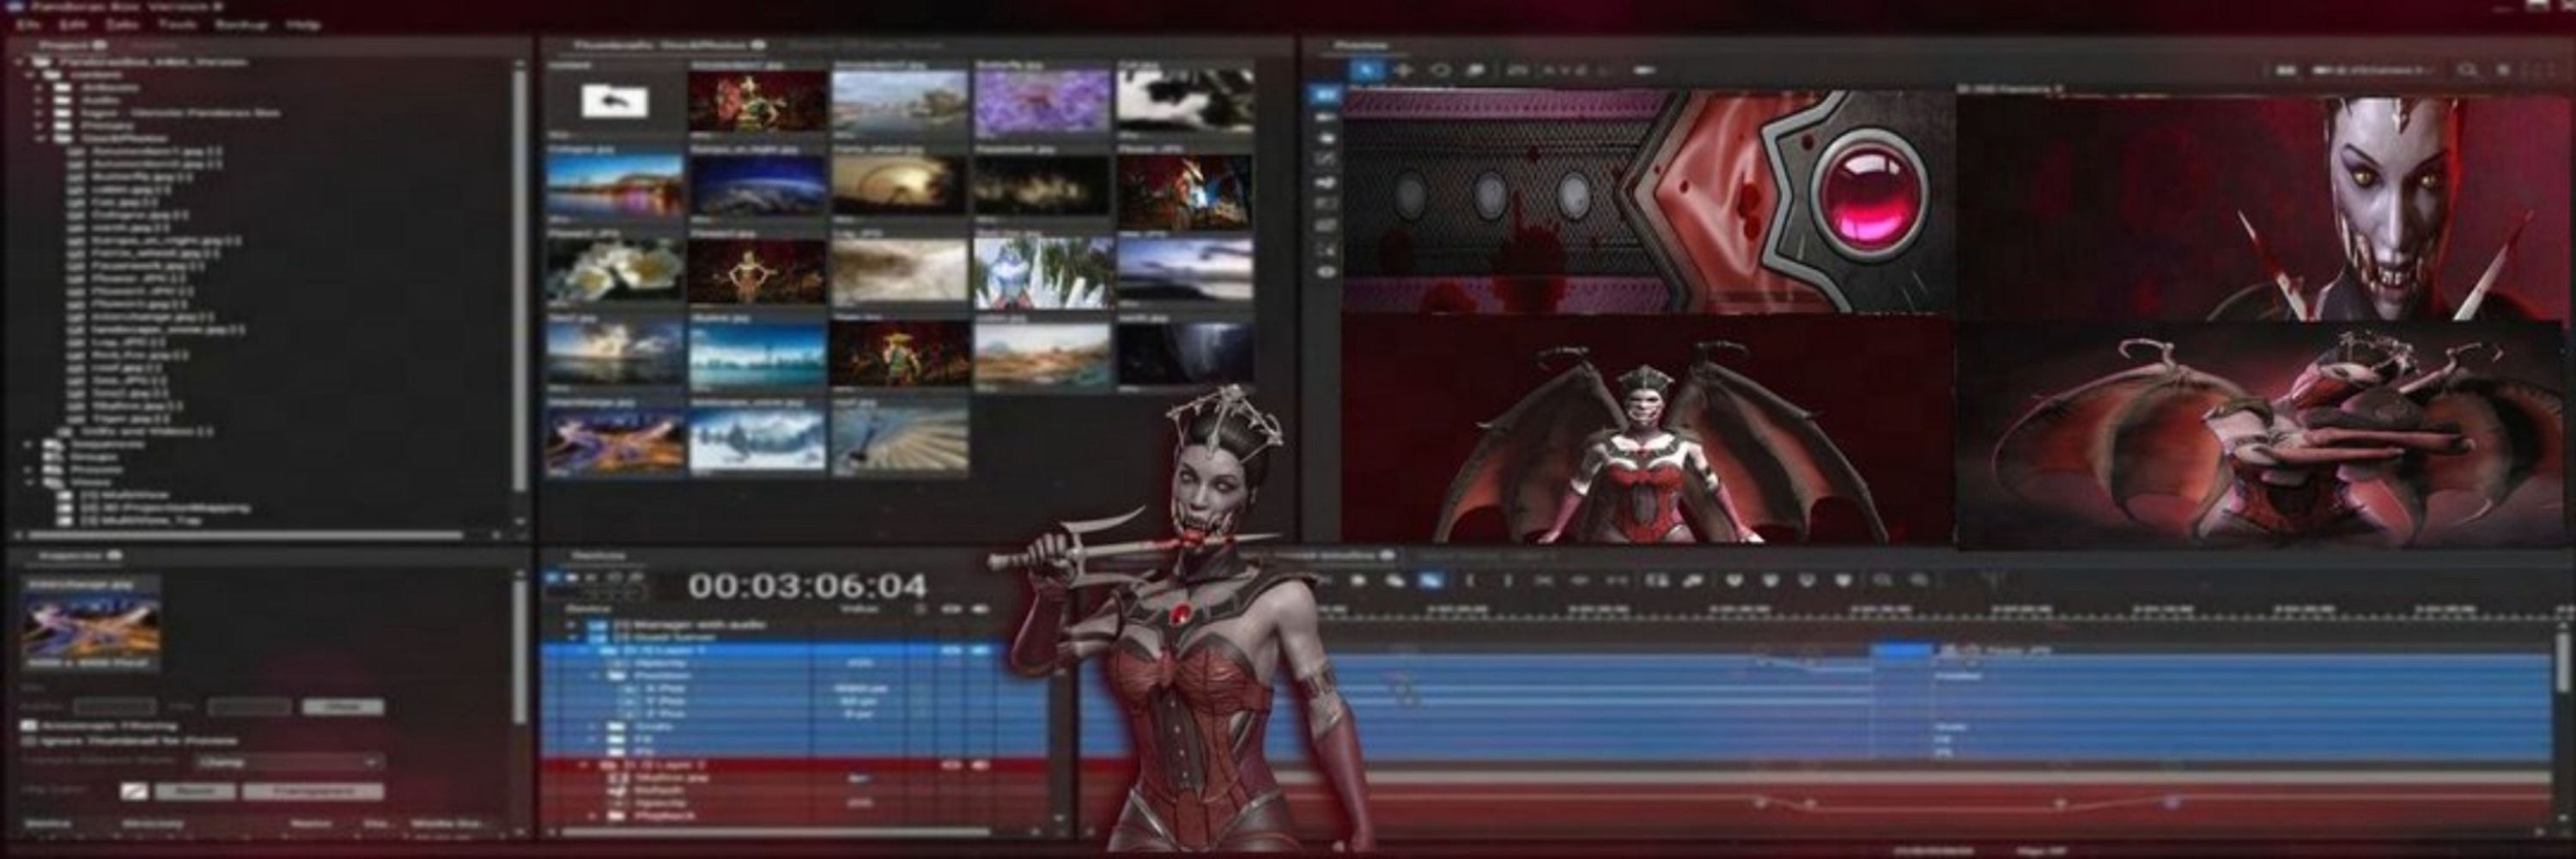Click the color swatch beside Reset button

tap(134, 791)
